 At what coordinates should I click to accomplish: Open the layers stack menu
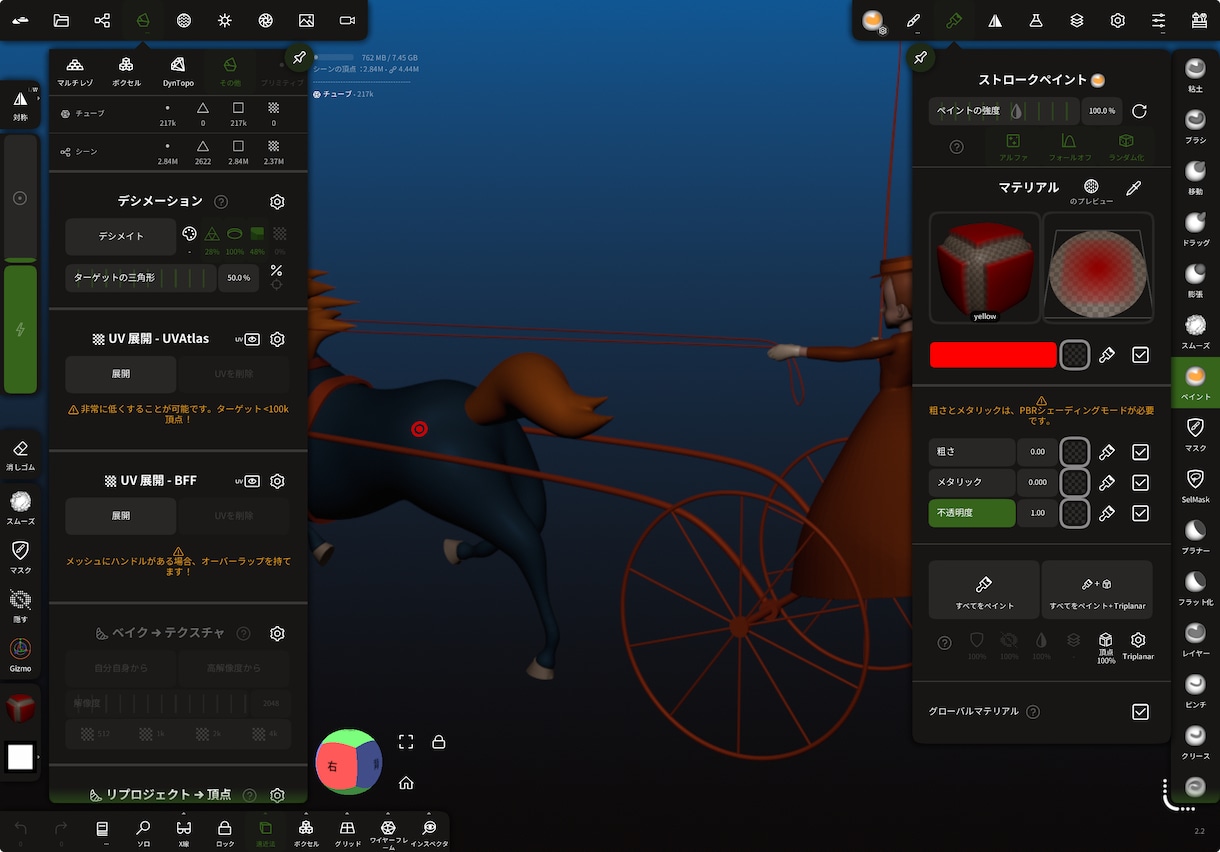[1077, 20]
